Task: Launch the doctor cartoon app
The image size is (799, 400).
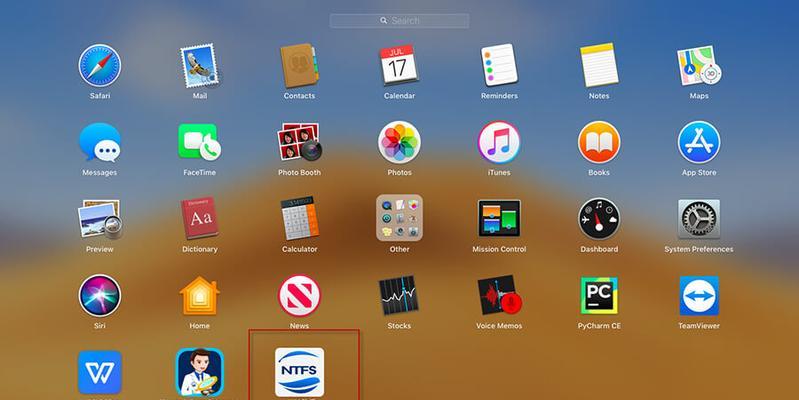Action: 199,372
